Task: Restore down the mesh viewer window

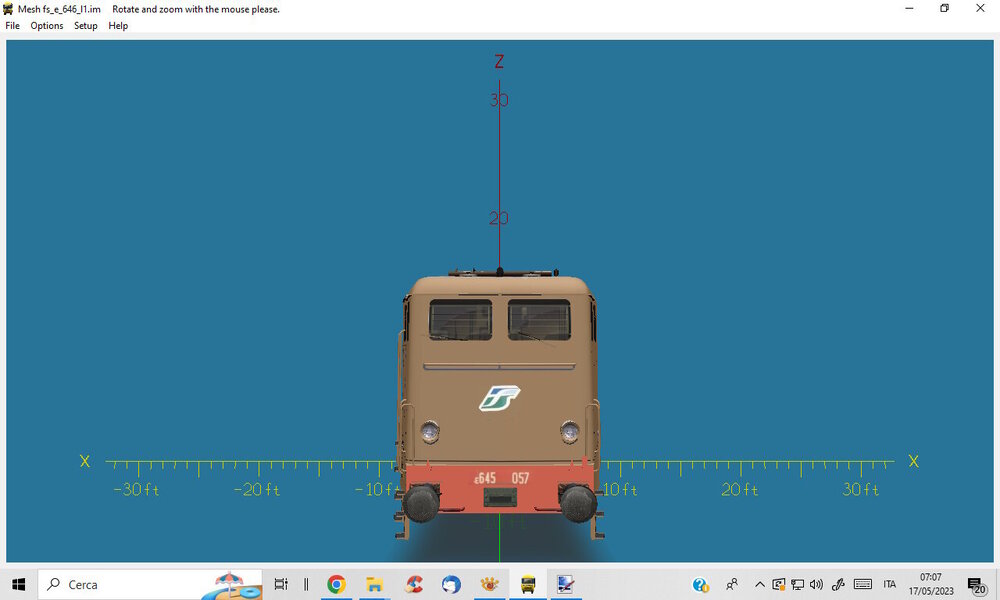Action: 945,8
